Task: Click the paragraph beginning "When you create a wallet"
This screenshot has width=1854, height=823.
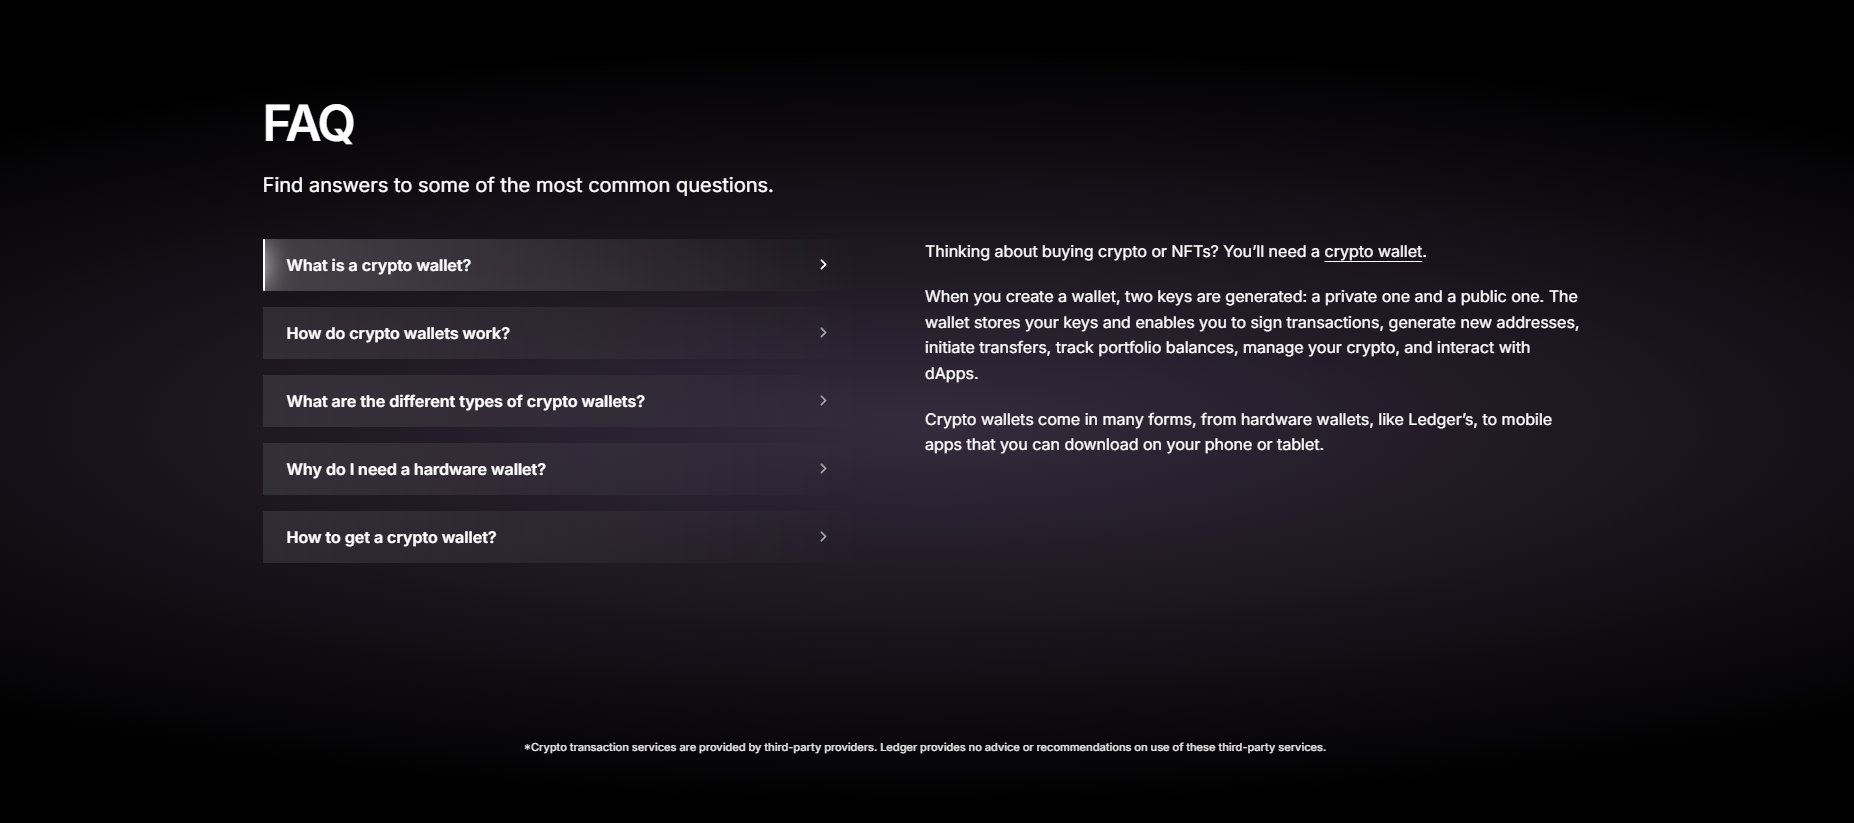Action: 1250,335
